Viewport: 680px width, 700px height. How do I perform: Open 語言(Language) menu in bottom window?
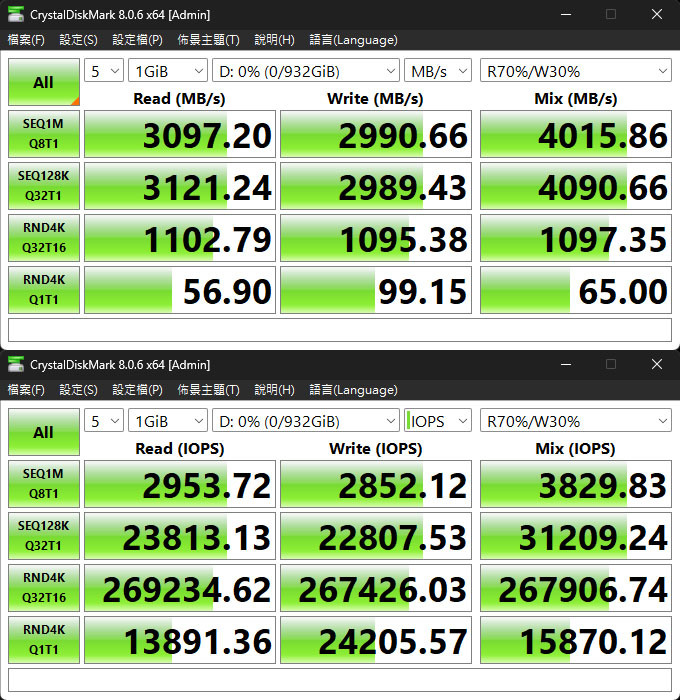point(354,390)
